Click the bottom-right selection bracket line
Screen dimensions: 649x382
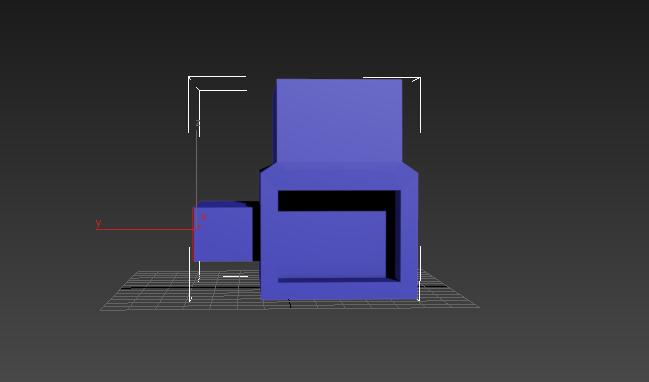click(x=420, y=273)
